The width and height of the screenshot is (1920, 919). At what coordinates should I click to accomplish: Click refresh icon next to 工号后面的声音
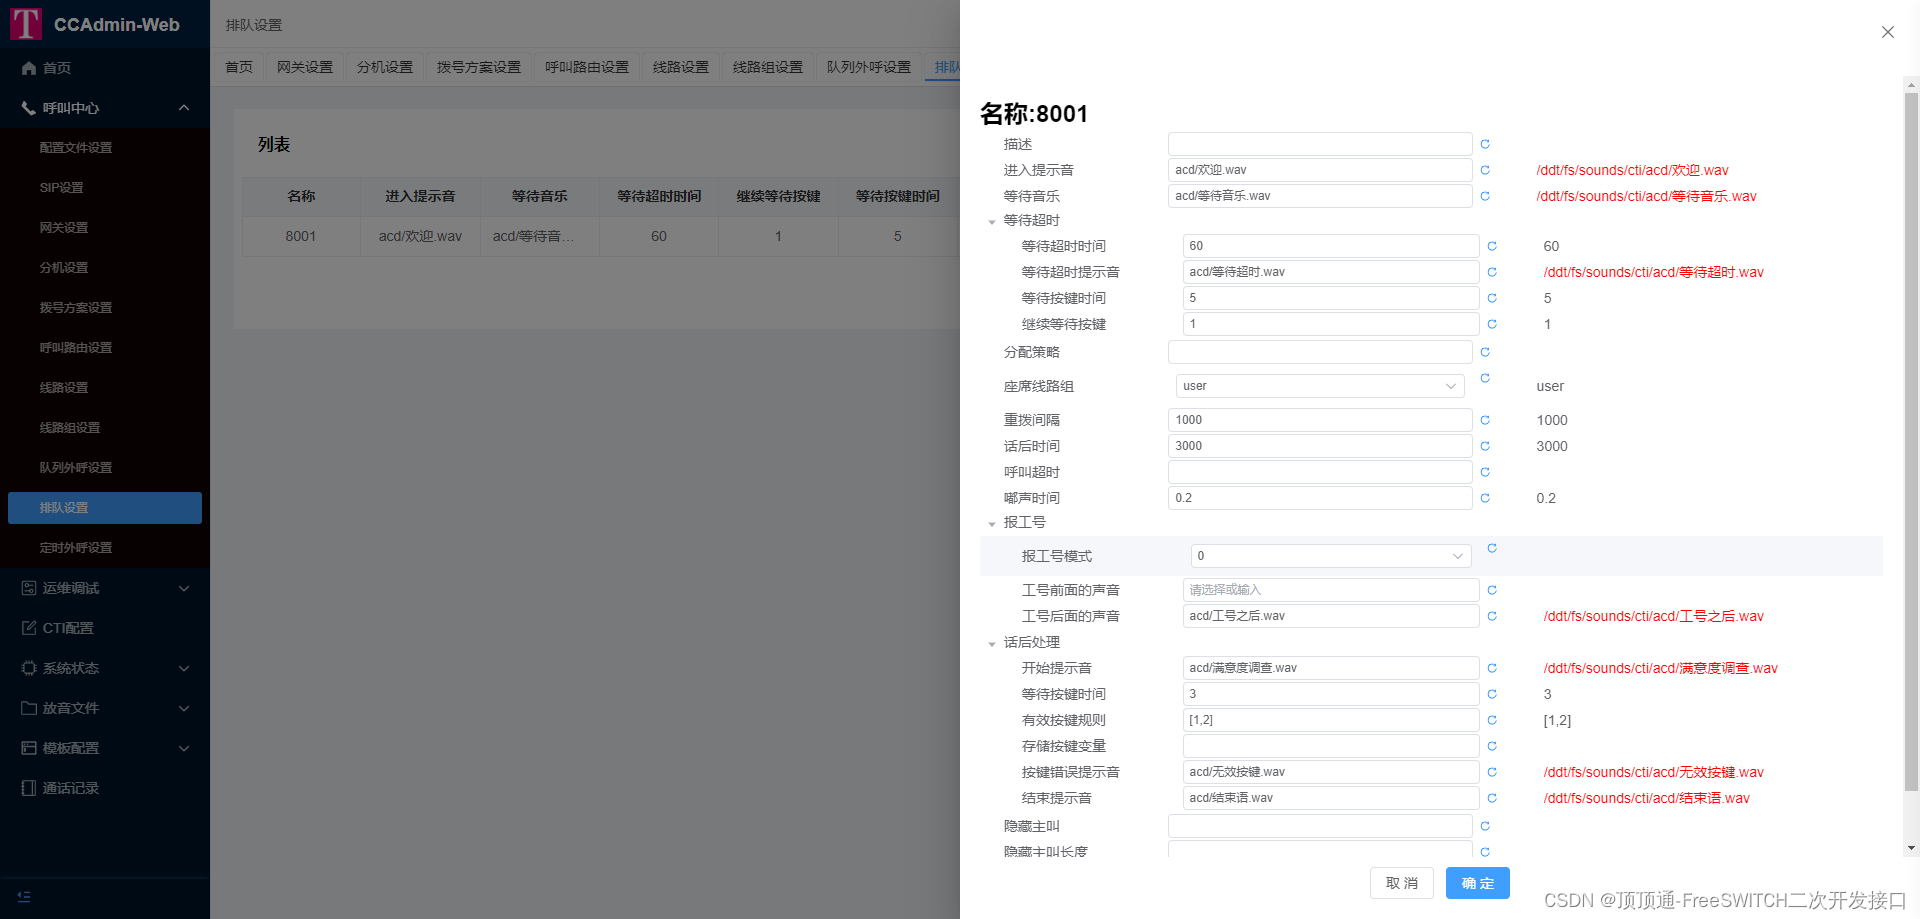(x=1492, y=616)
